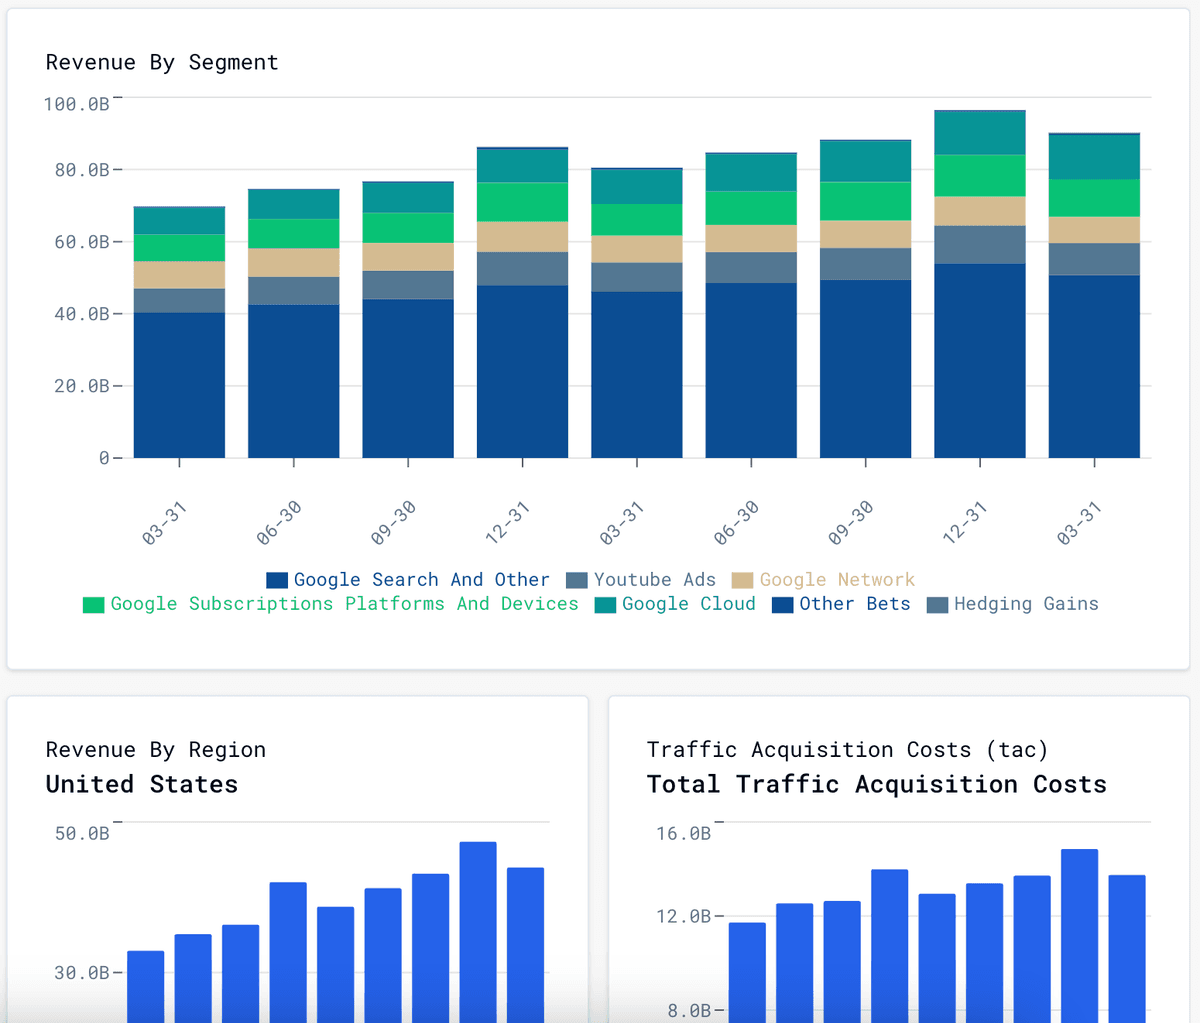The width and height of the screenshot is (1200, 1023).
Task: Click the 20.0B axis label in segment chart
Action: pyautogui.click(x=82, y=386)
